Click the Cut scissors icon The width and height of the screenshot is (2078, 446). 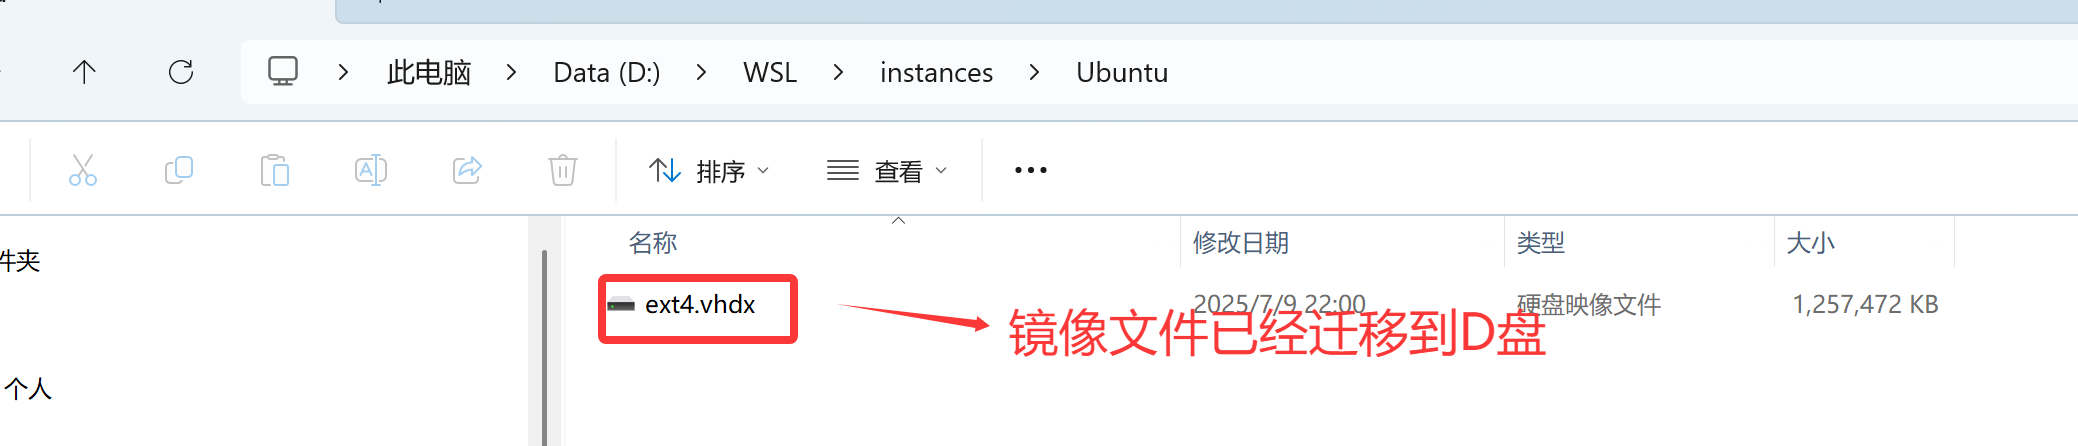(x=83, y=170)
